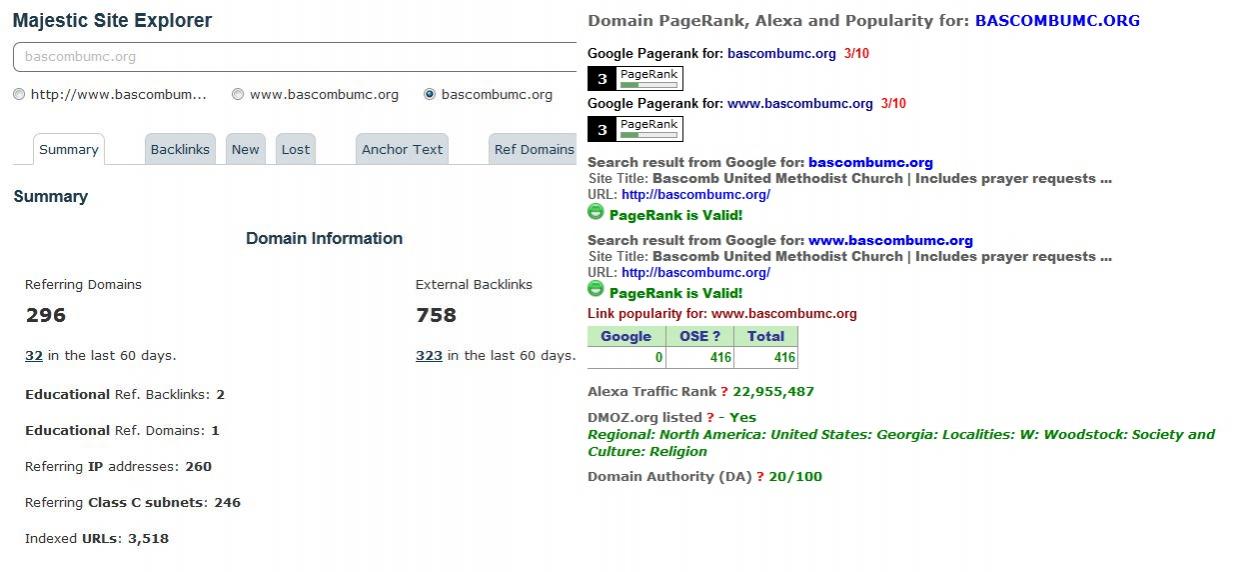The width and height of the screenshot is (1238, 572).
Task: Open the 32 referring domains link
Action: coord(34,355)
